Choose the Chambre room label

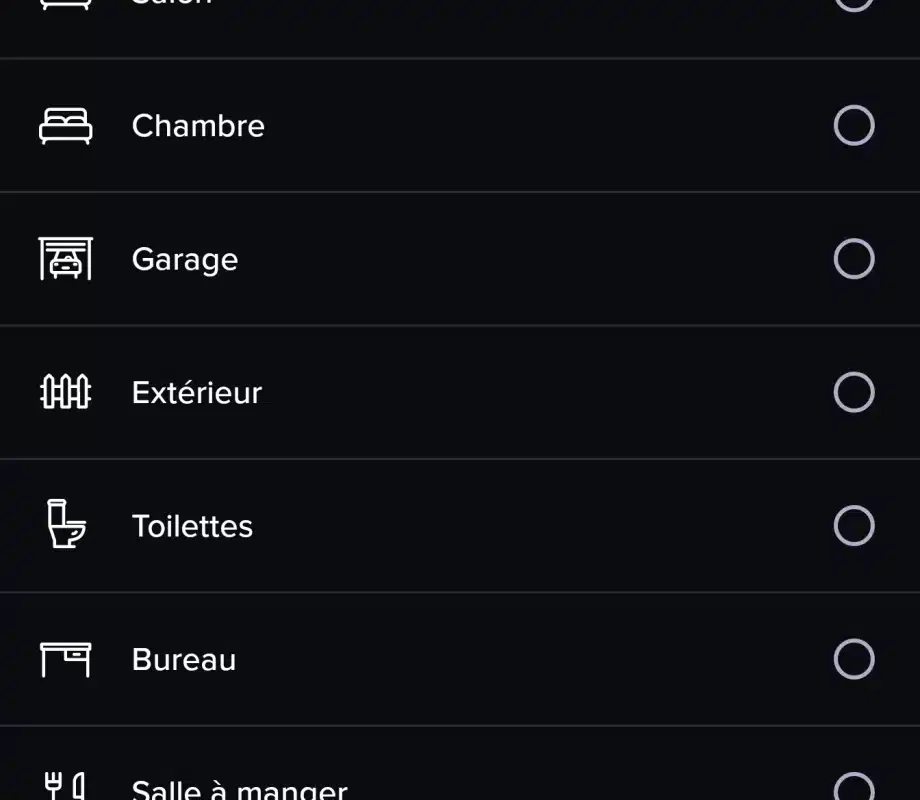point(198,126)
